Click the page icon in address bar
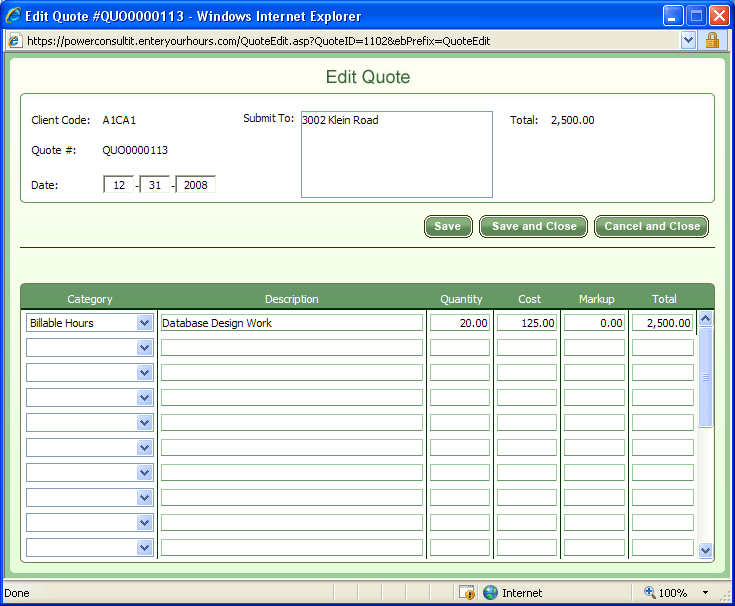The width and height of the screenshot is (735, 606). tap(14, 41)
